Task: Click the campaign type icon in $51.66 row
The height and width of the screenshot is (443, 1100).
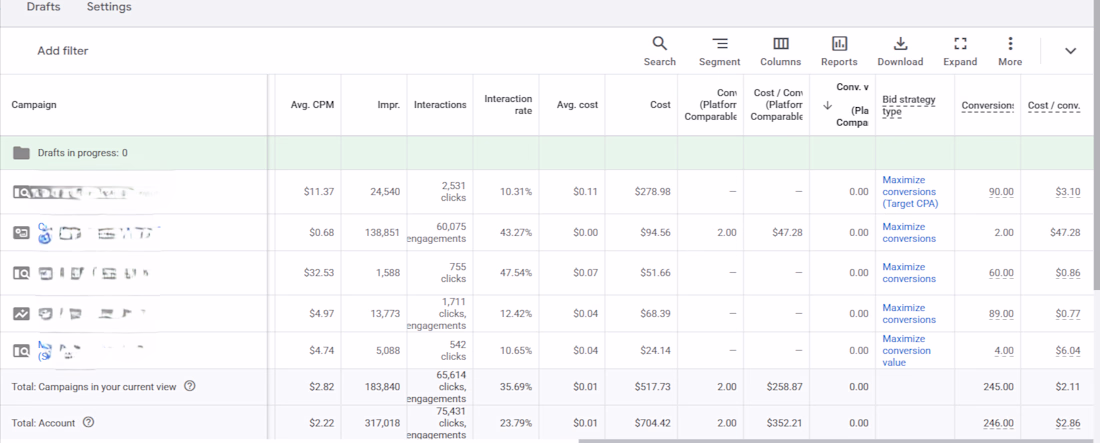Action: (21, 272)
